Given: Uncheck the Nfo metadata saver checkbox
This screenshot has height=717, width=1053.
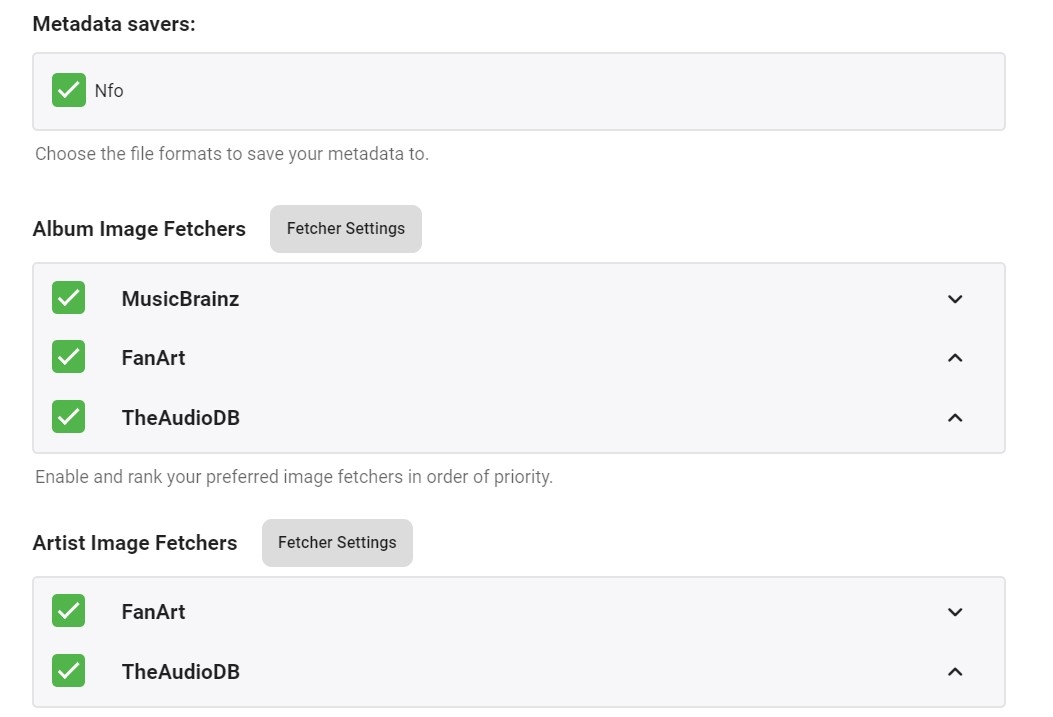Looking at the screenshot, I should [x=69, y=90].
